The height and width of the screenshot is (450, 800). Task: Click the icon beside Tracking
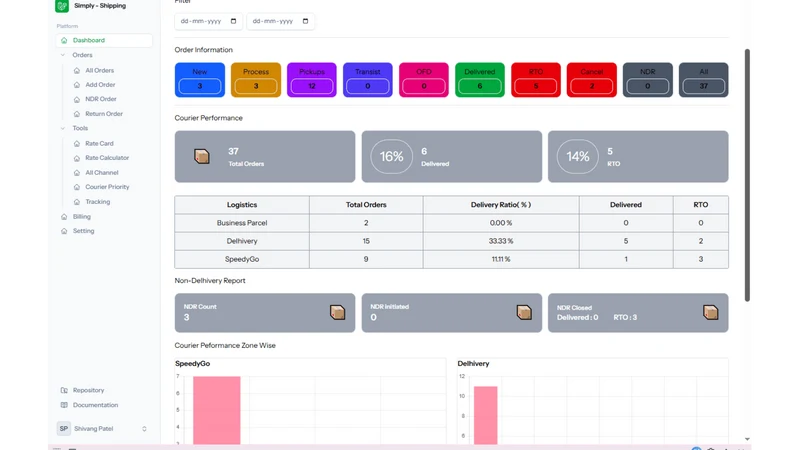click(77, 202)
